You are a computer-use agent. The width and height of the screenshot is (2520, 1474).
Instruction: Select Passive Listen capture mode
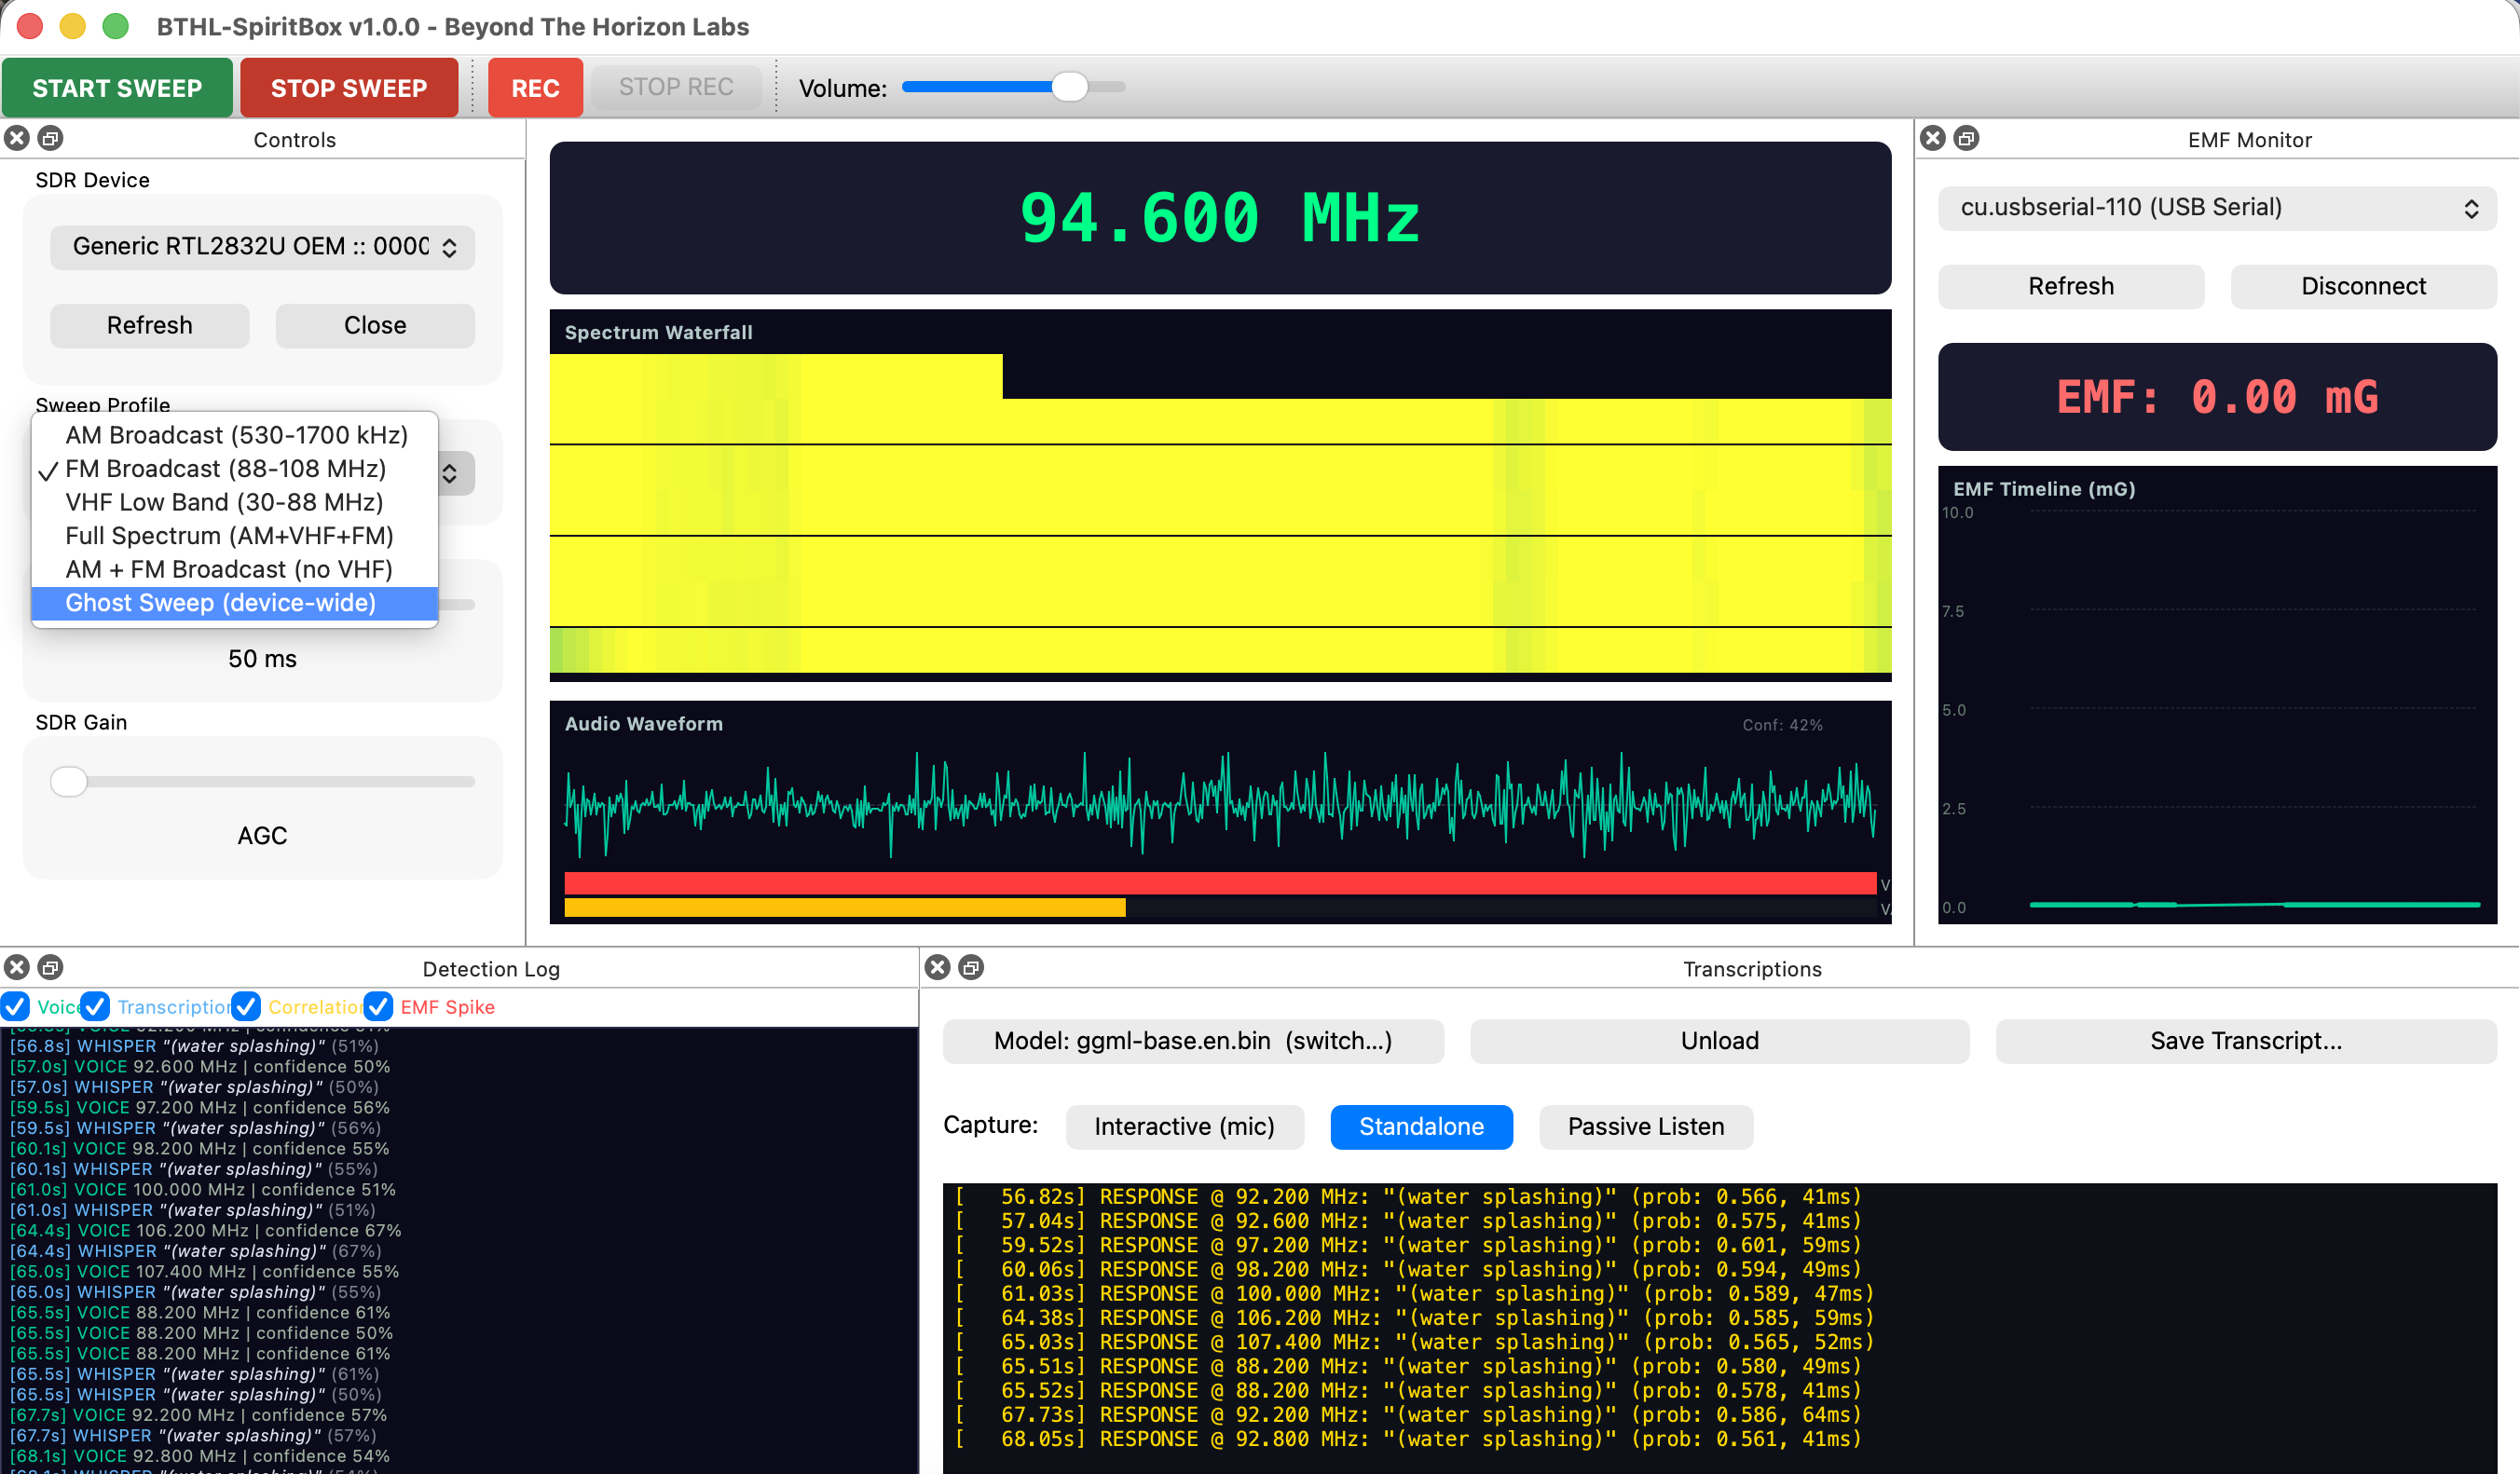(1646, 1127)
